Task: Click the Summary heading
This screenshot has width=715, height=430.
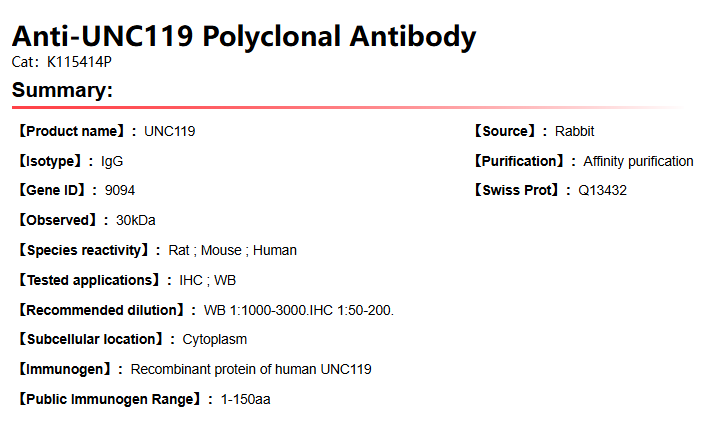Action: tap(62, 91)
